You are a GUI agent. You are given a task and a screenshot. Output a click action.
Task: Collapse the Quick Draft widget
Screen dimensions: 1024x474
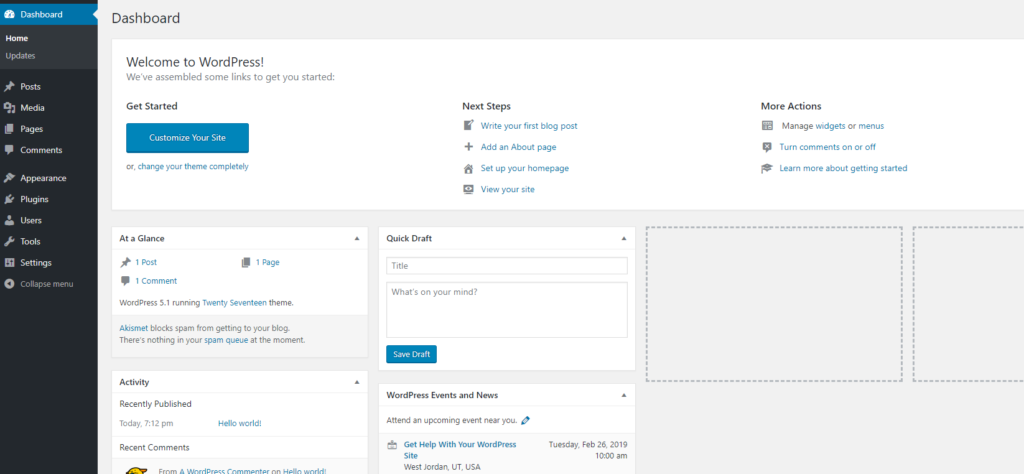pos(624,239)
